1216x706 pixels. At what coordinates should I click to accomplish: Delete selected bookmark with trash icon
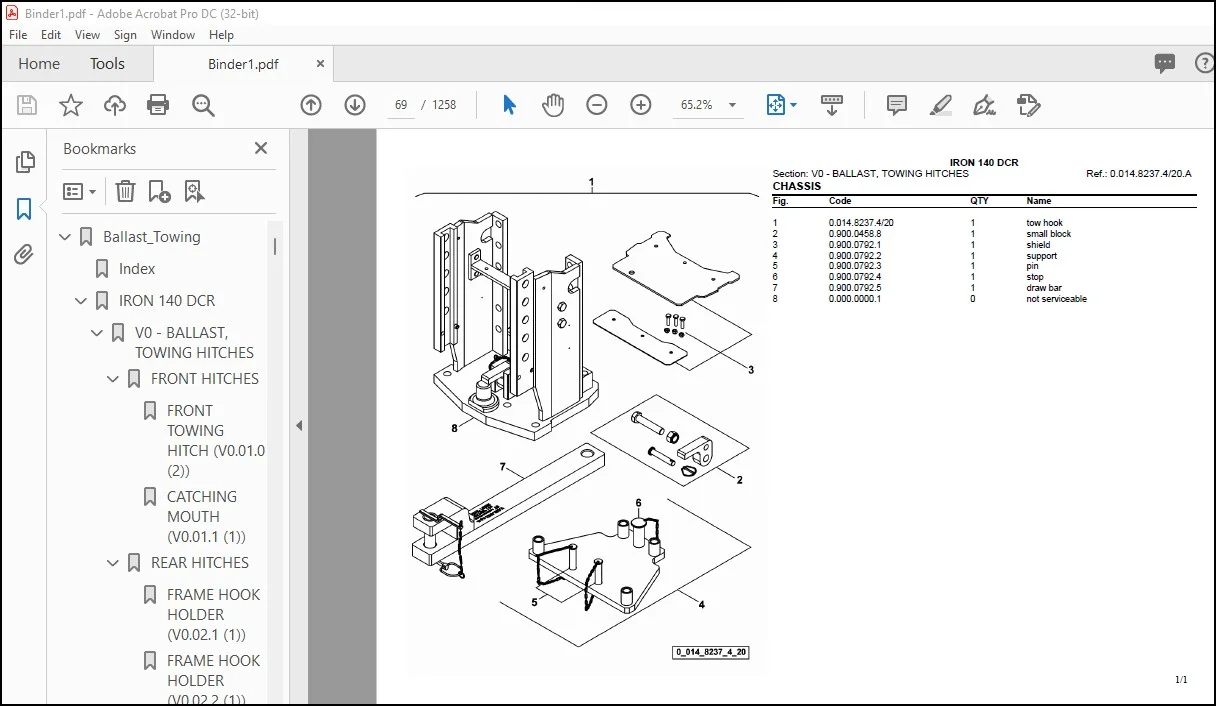125,191
